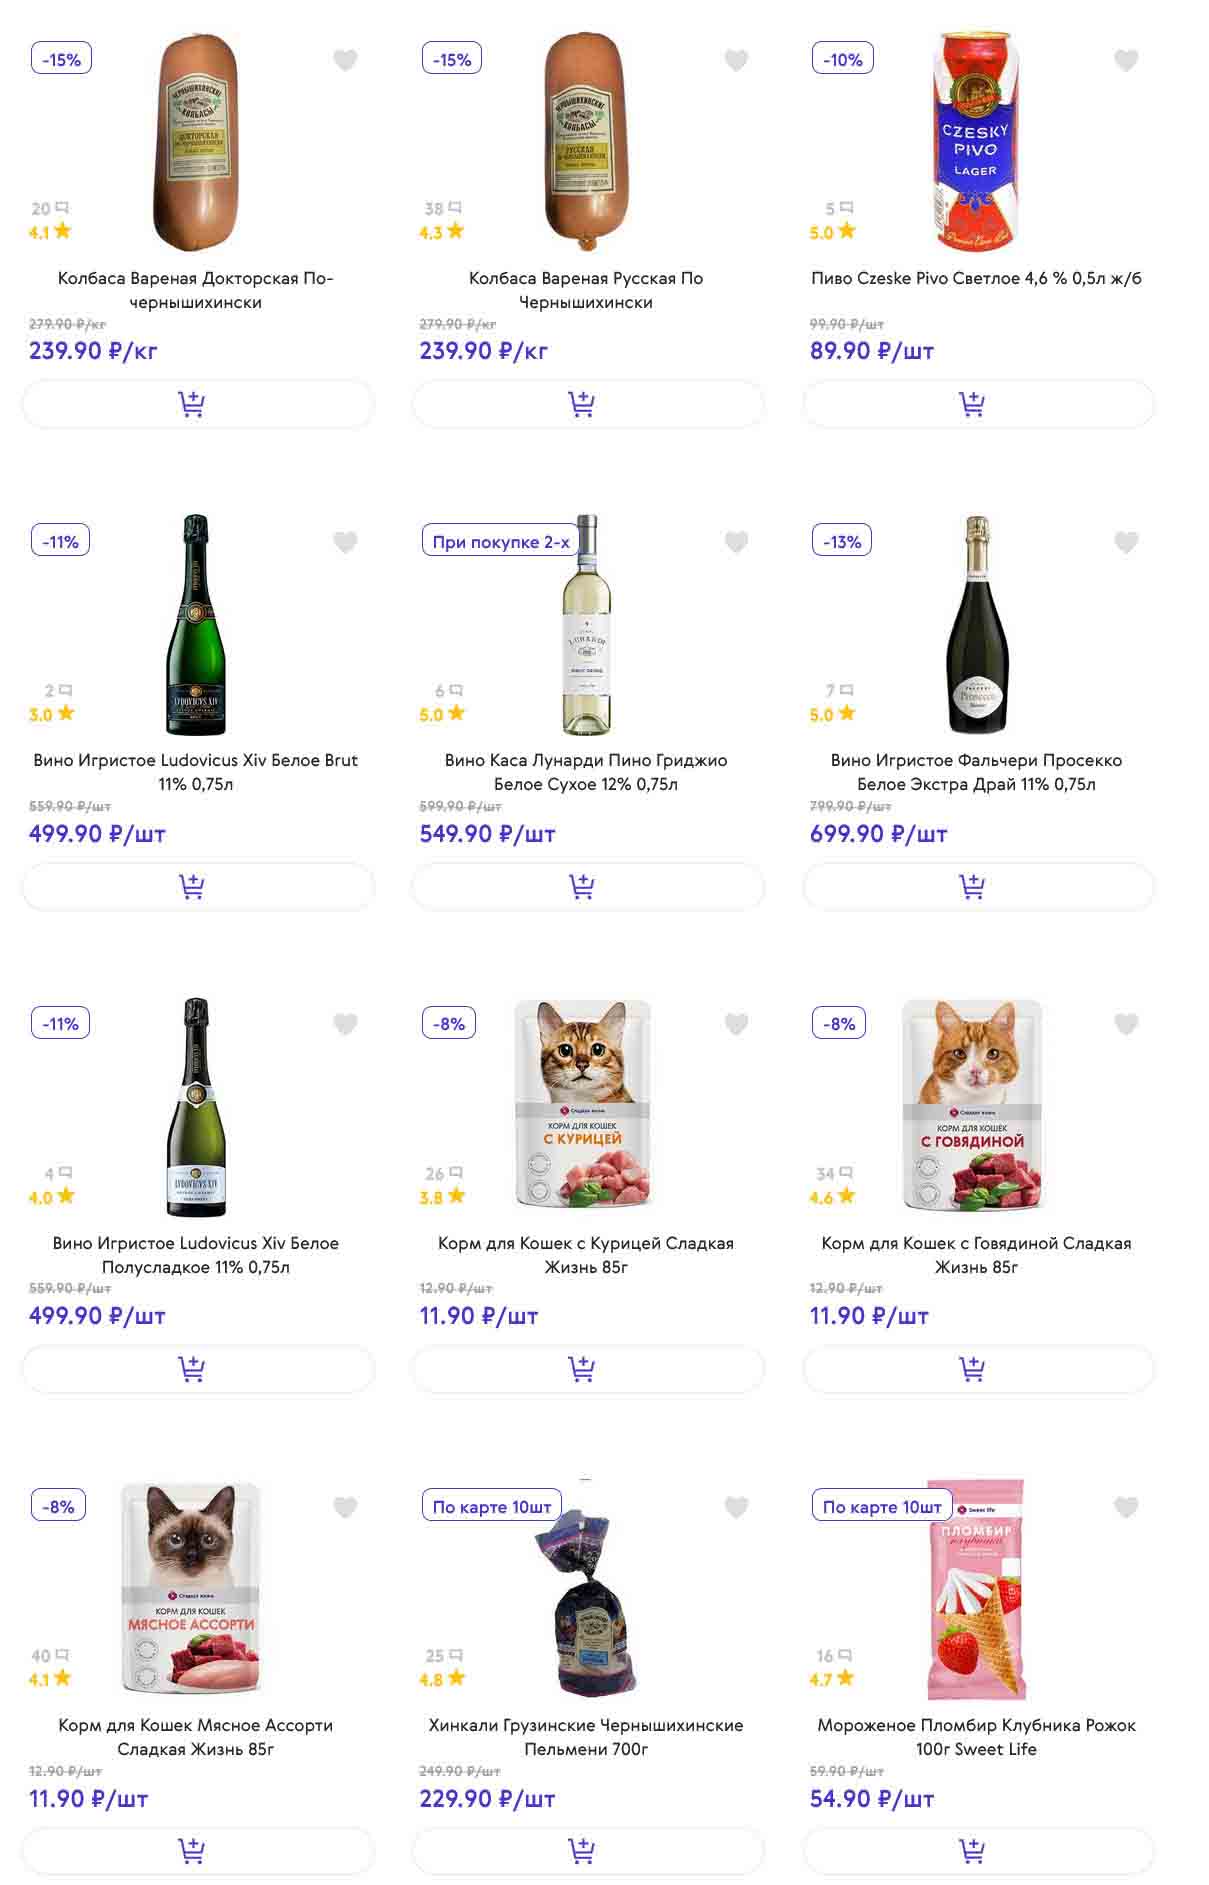
Task: Mark cat food с Говядиной as favorite
Action: click(x=1126, y=1024)
